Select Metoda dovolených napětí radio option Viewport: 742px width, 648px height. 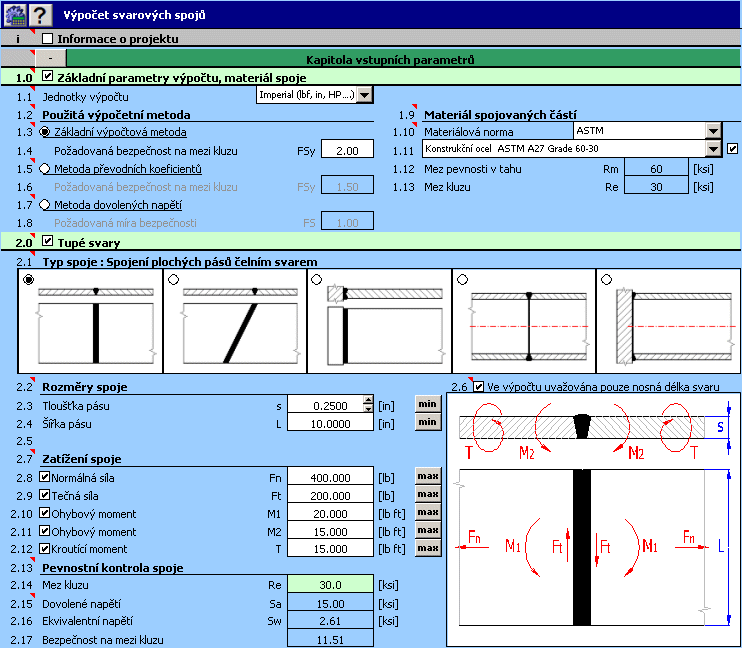tap(45, 205)
